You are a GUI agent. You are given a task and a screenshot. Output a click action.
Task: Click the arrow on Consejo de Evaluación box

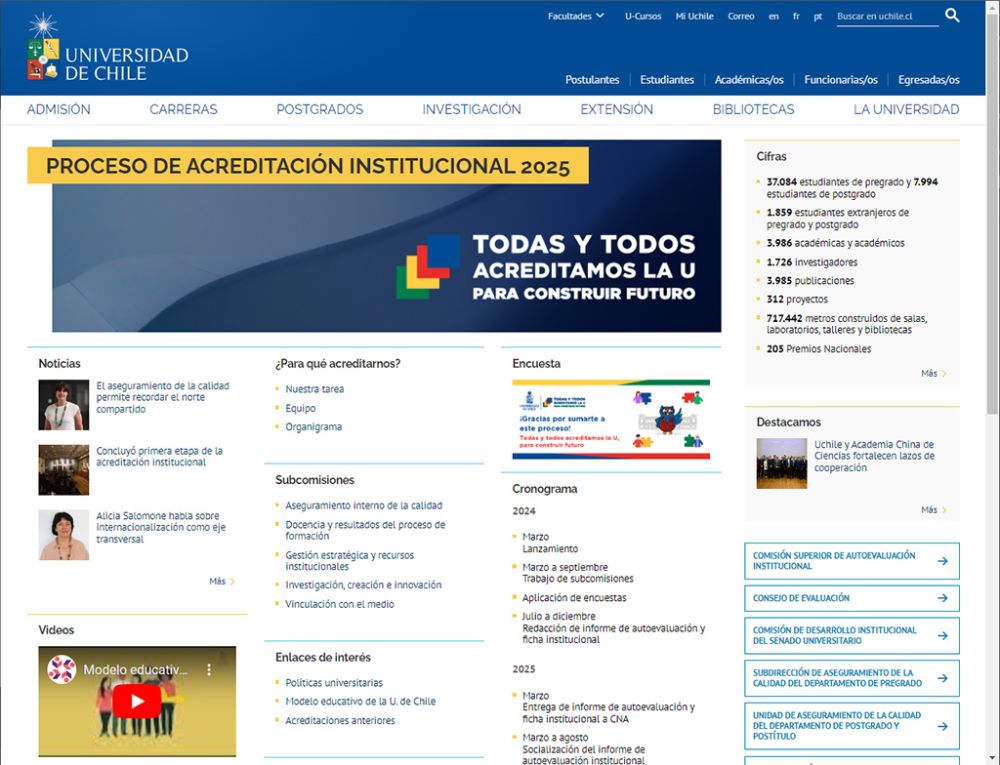pyautogui.click(x=944, y=598)
